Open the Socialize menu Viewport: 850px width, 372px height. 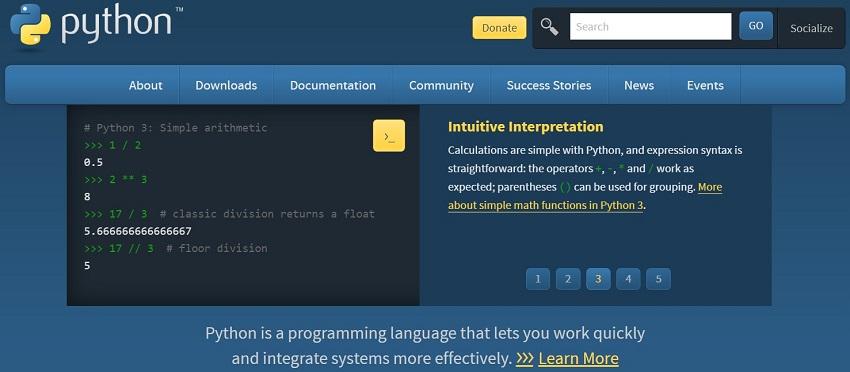pyautogui.click(x=811, y=28)
